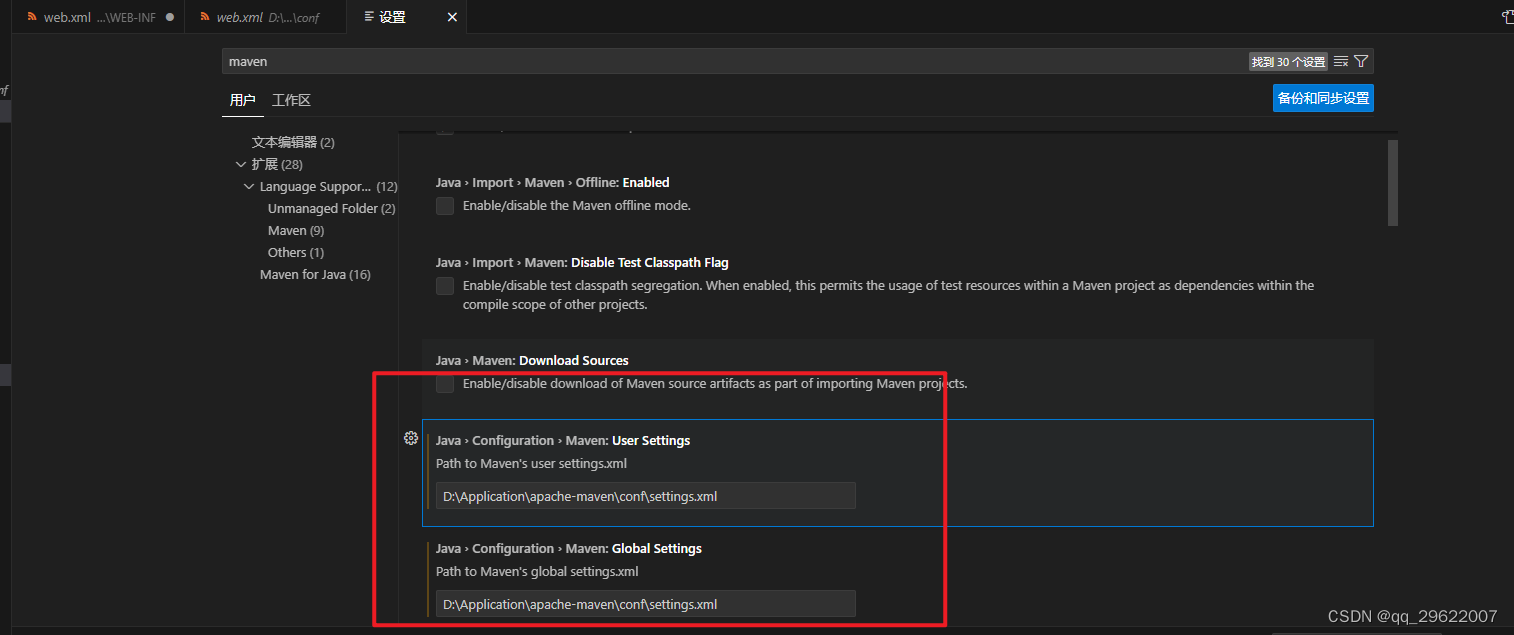Toggle Disable Test Classpath Flag checkbox
Image resolution: width=1514 pixels, height=635 pixels.
445,286
